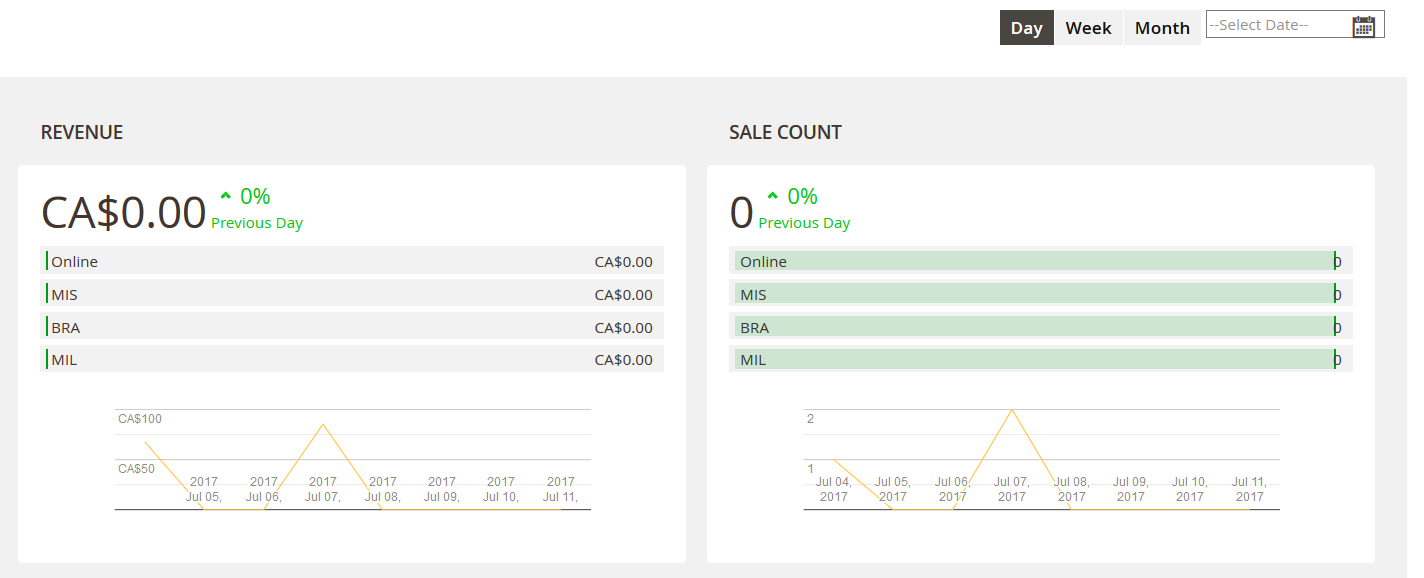Screen dimensions: 1424x578
Task: Click the MIL bar in Sale Count
Action: tap(1035, 360)
